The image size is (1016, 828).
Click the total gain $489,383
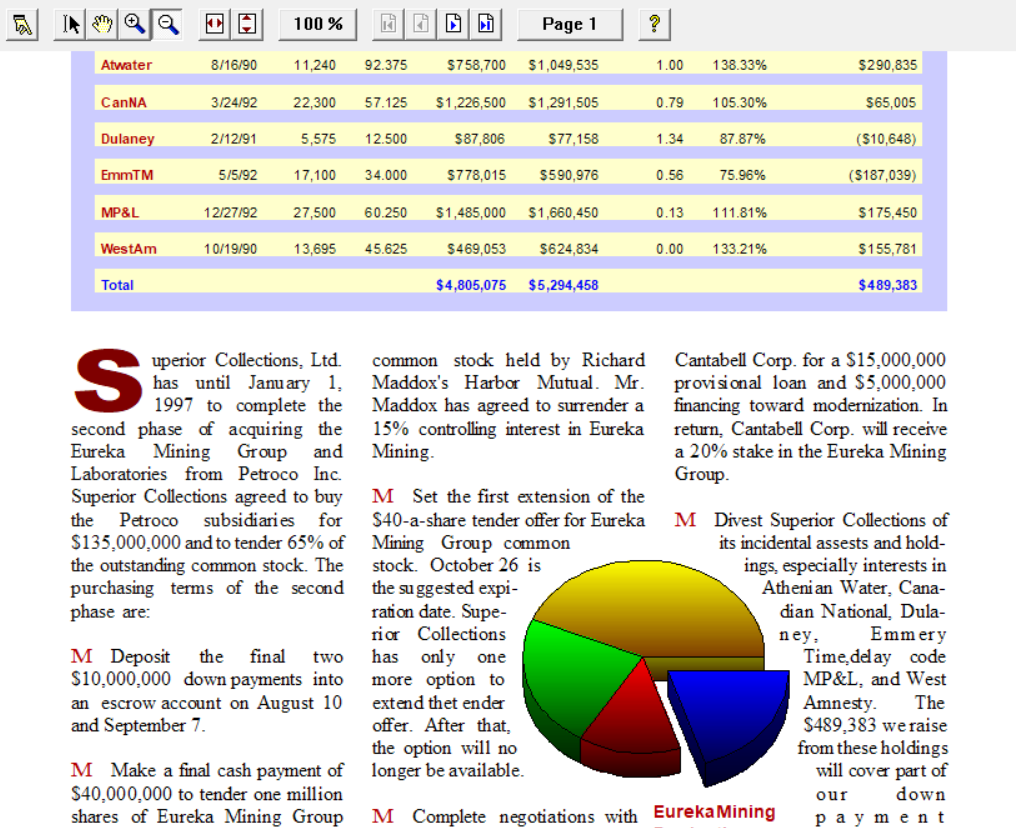tap(888, 285)
